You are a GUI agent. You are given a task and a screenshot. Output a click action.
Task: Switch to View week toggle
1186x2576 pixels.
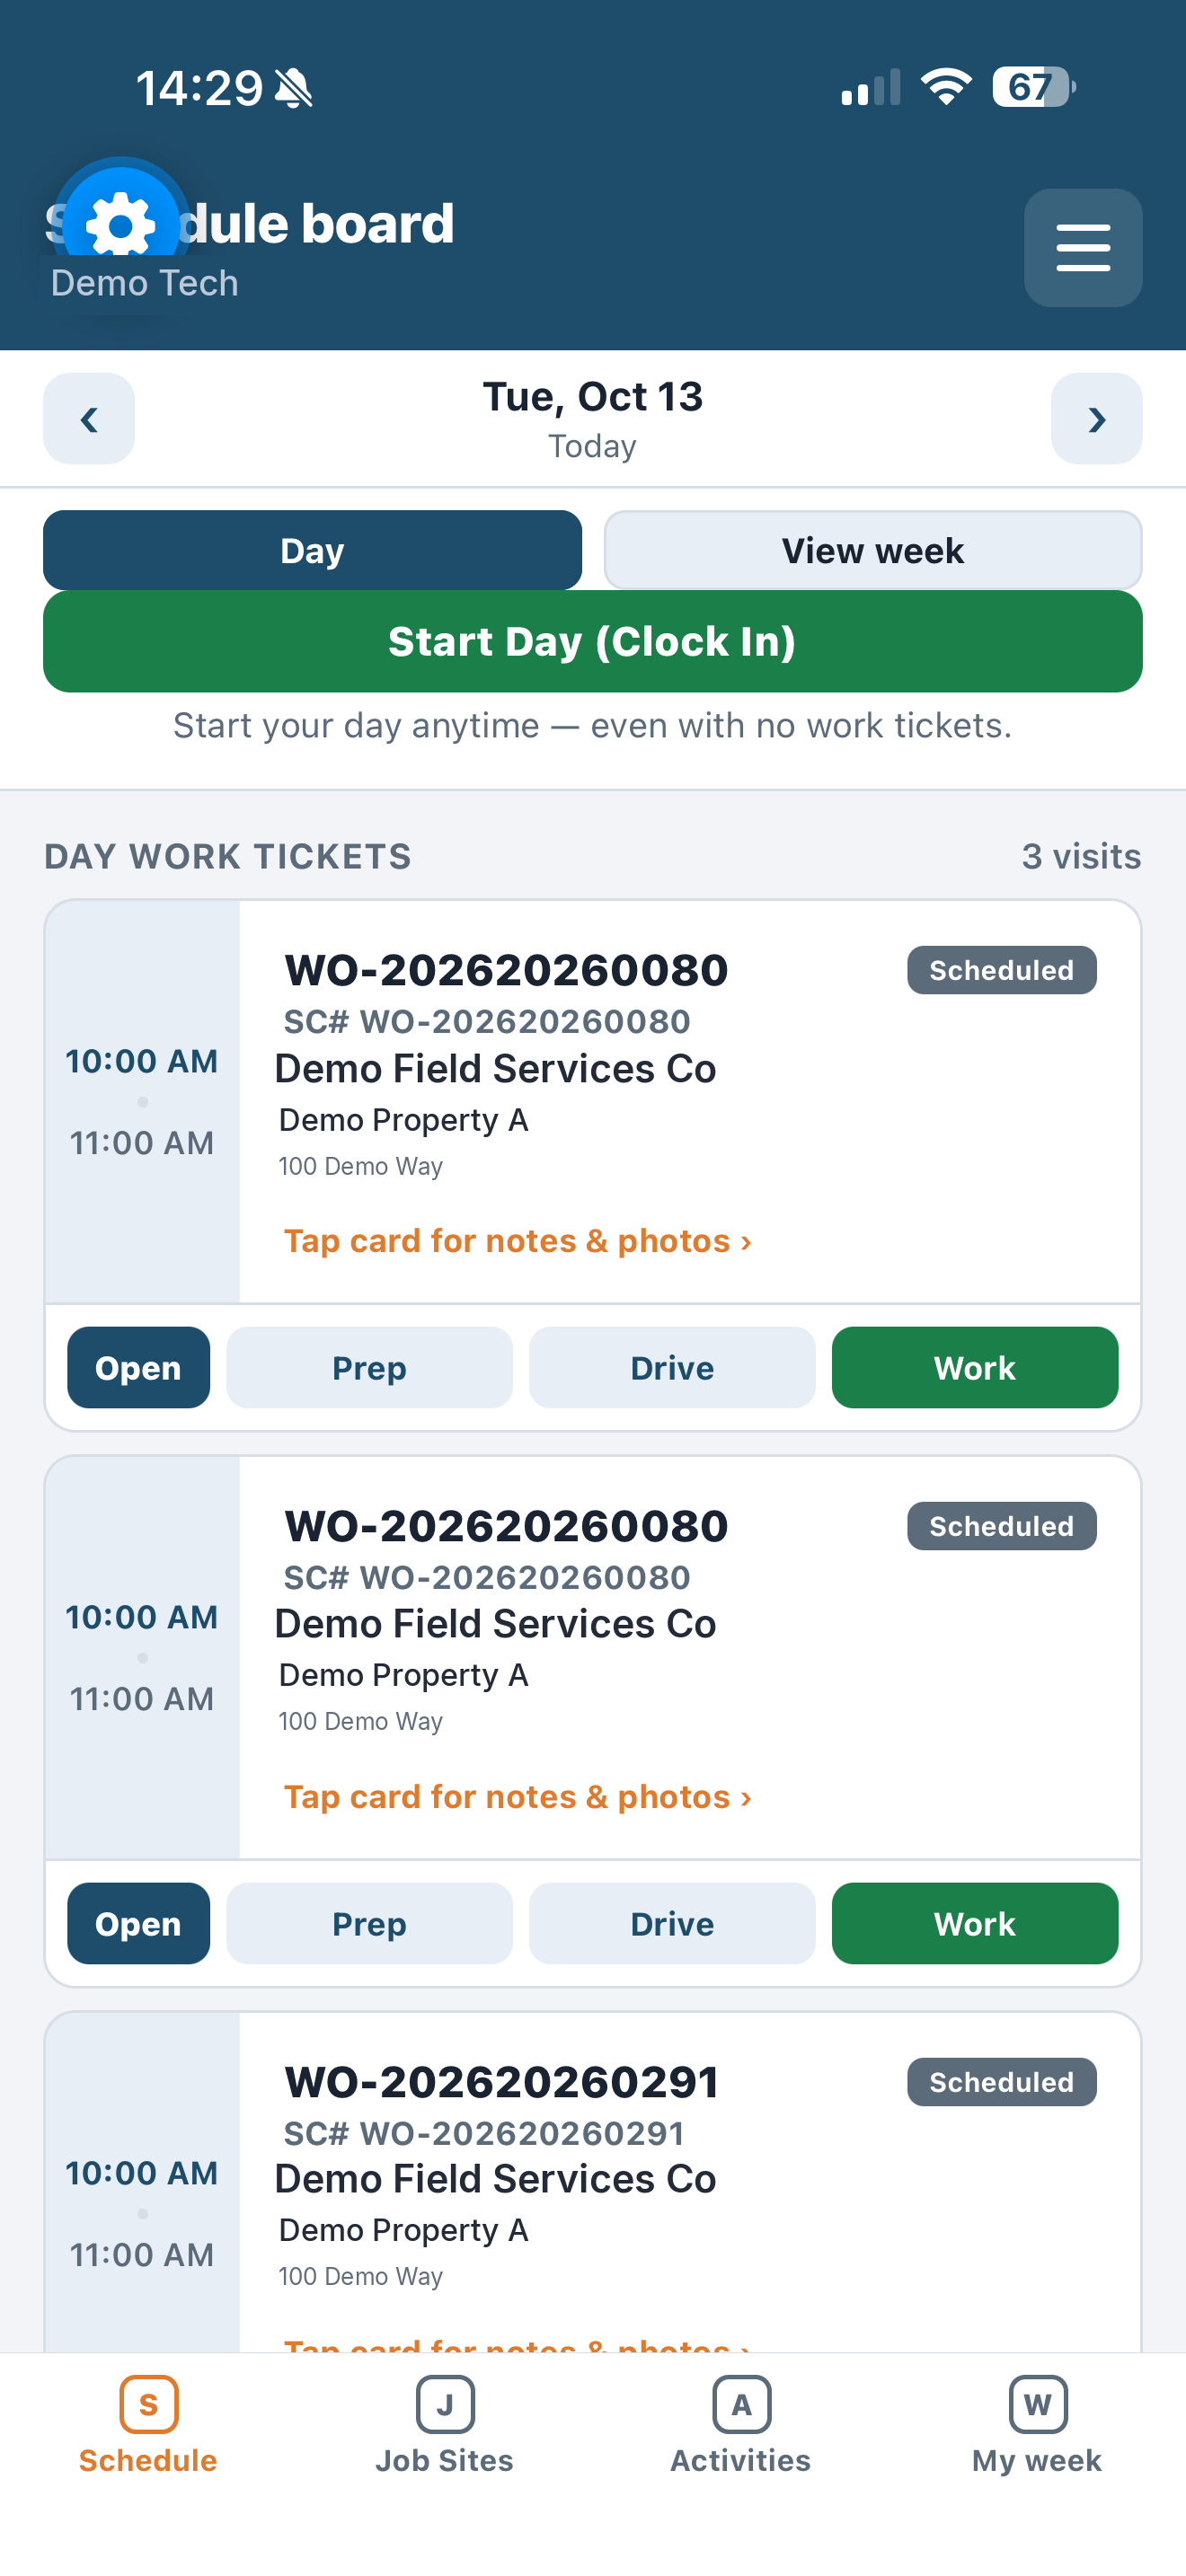[872, 550]
